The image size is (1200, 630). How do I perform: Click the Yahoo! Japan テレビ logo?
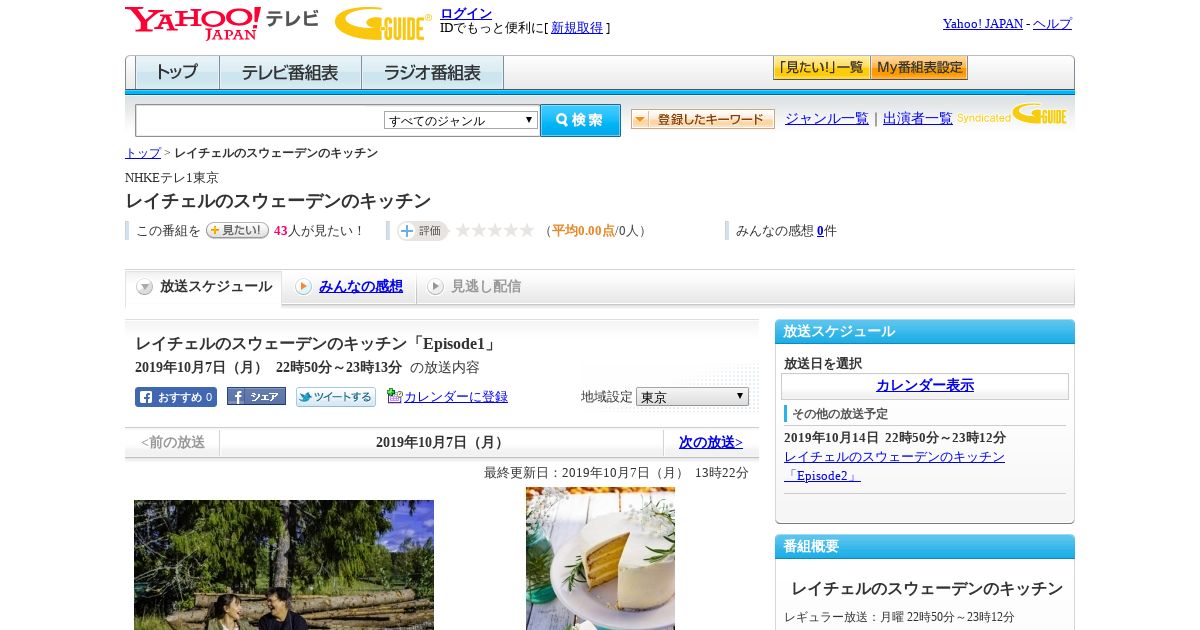point(222,23)
